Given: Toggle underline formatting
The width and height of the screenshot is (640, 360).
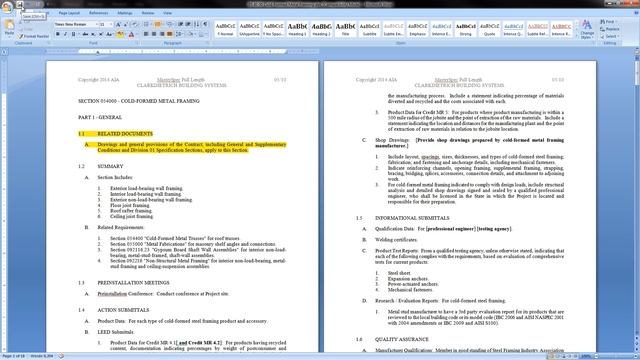Looking at the screenshot, I should click(x=73, y=34).
